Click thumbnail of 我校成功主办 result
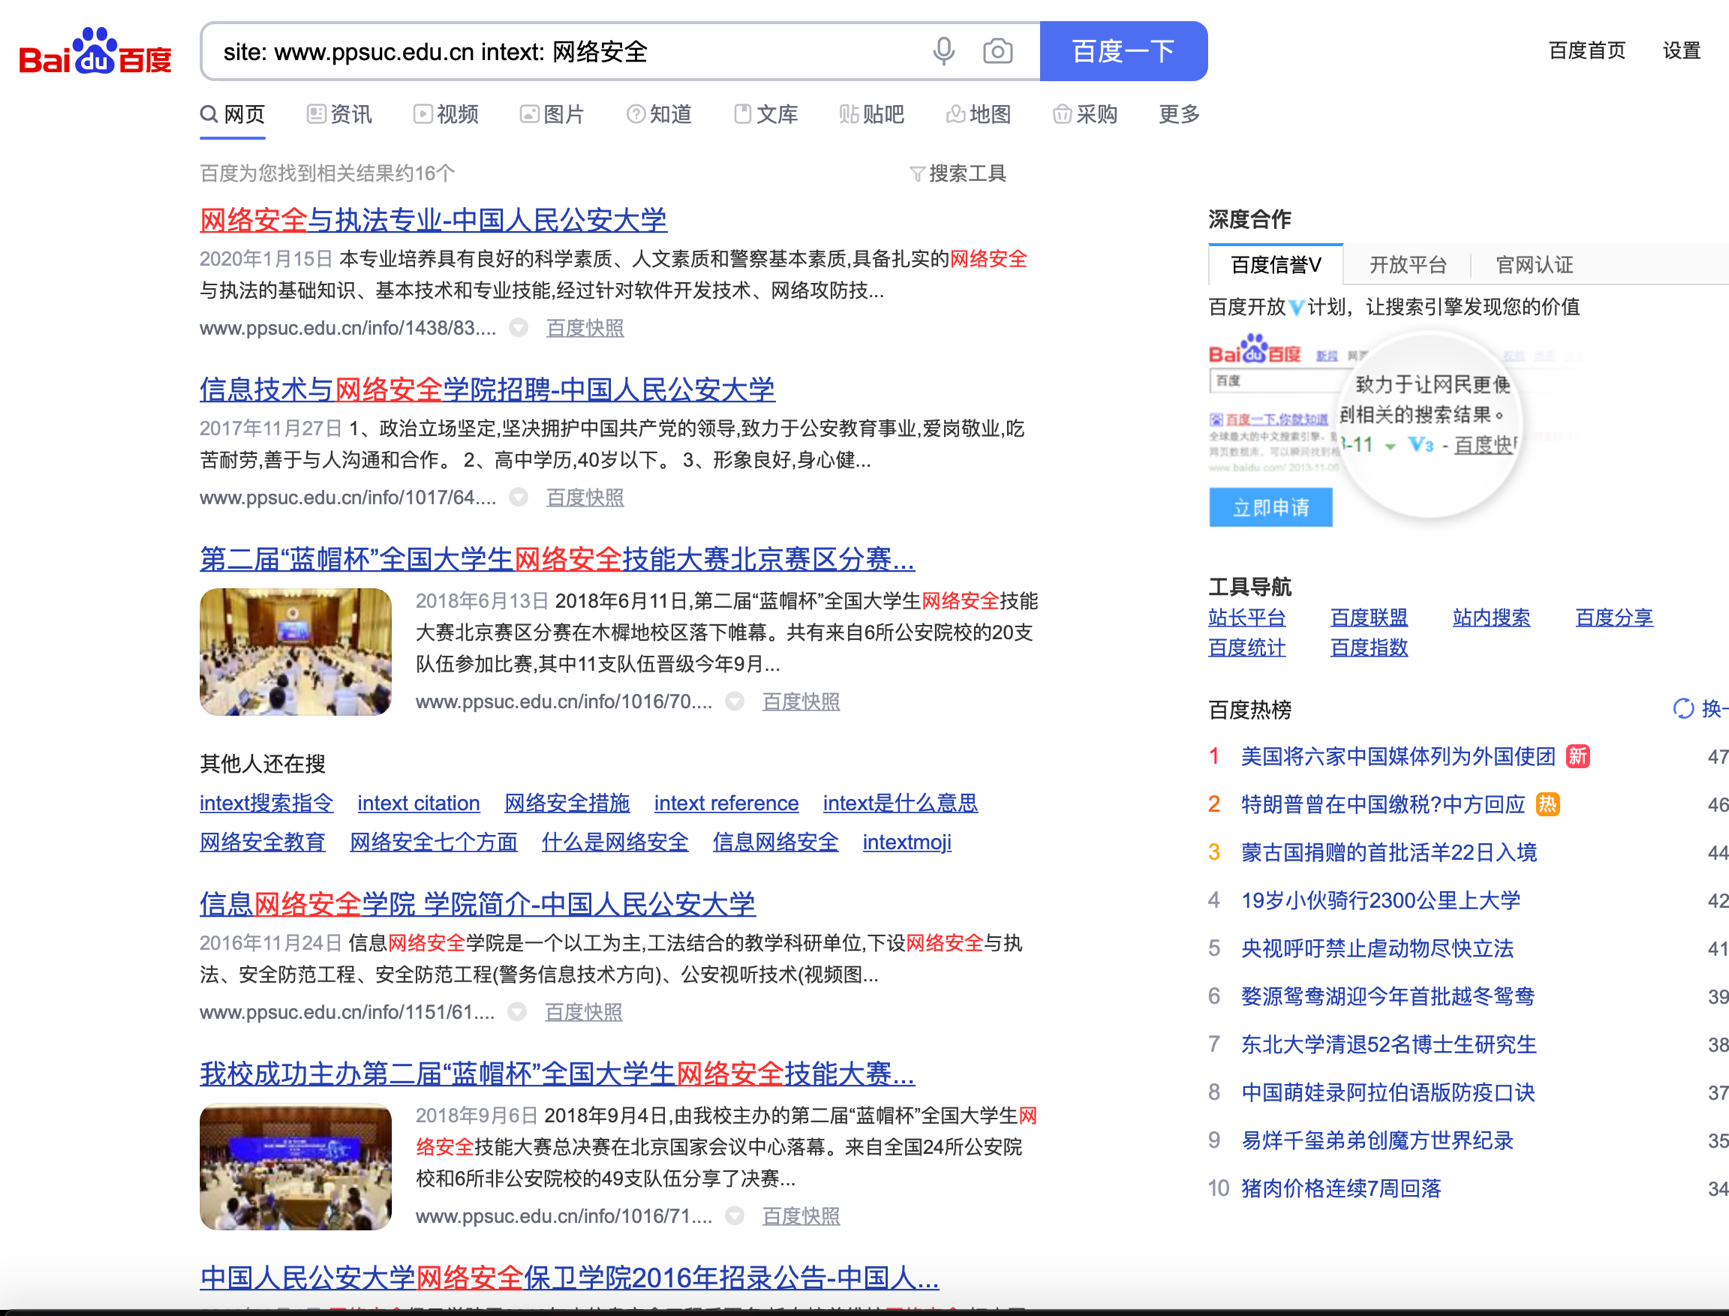1729x1316 pixels. (x=296, y=1167)
